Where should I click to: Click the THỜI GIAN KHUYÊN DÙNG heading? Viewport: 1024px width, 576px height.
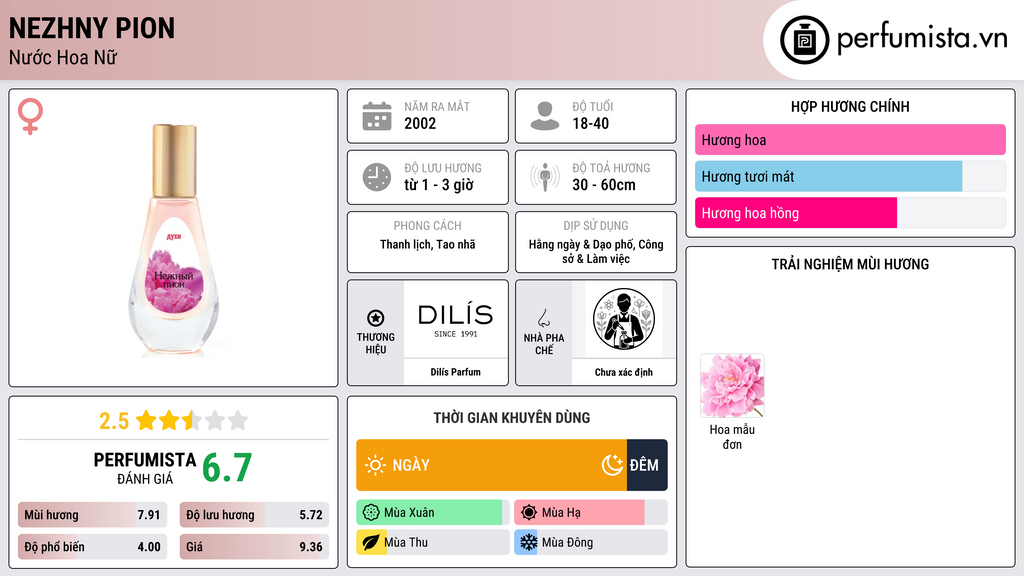512,418
